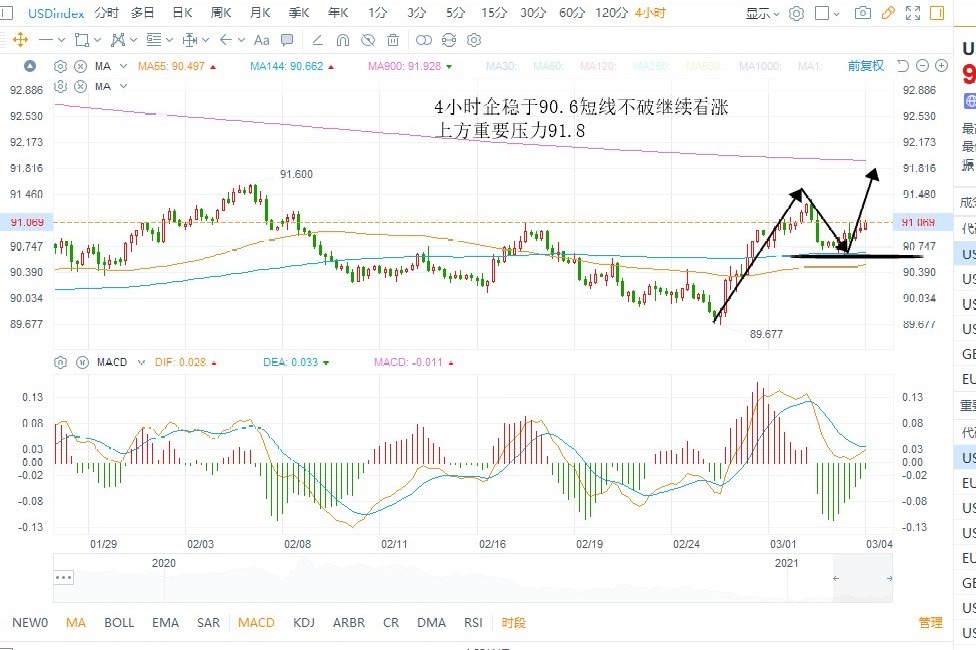Click the 管理 manage button

[930, 623]
